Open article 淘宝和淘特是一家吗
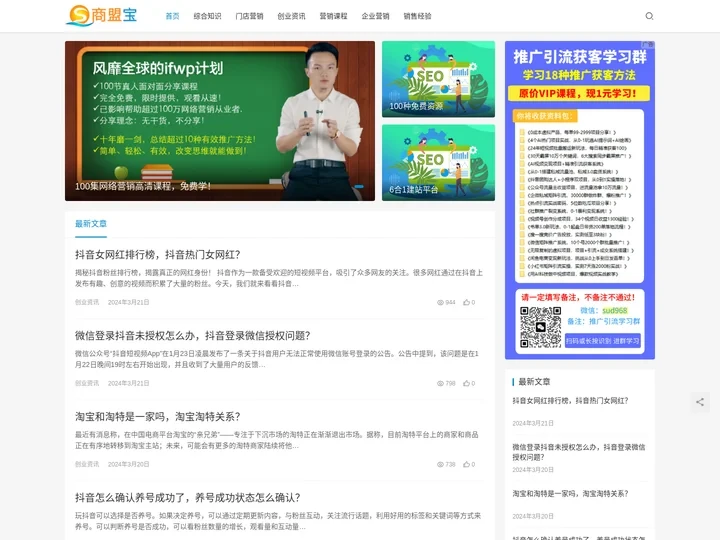720x540 pixels. [x=158, y=417]
